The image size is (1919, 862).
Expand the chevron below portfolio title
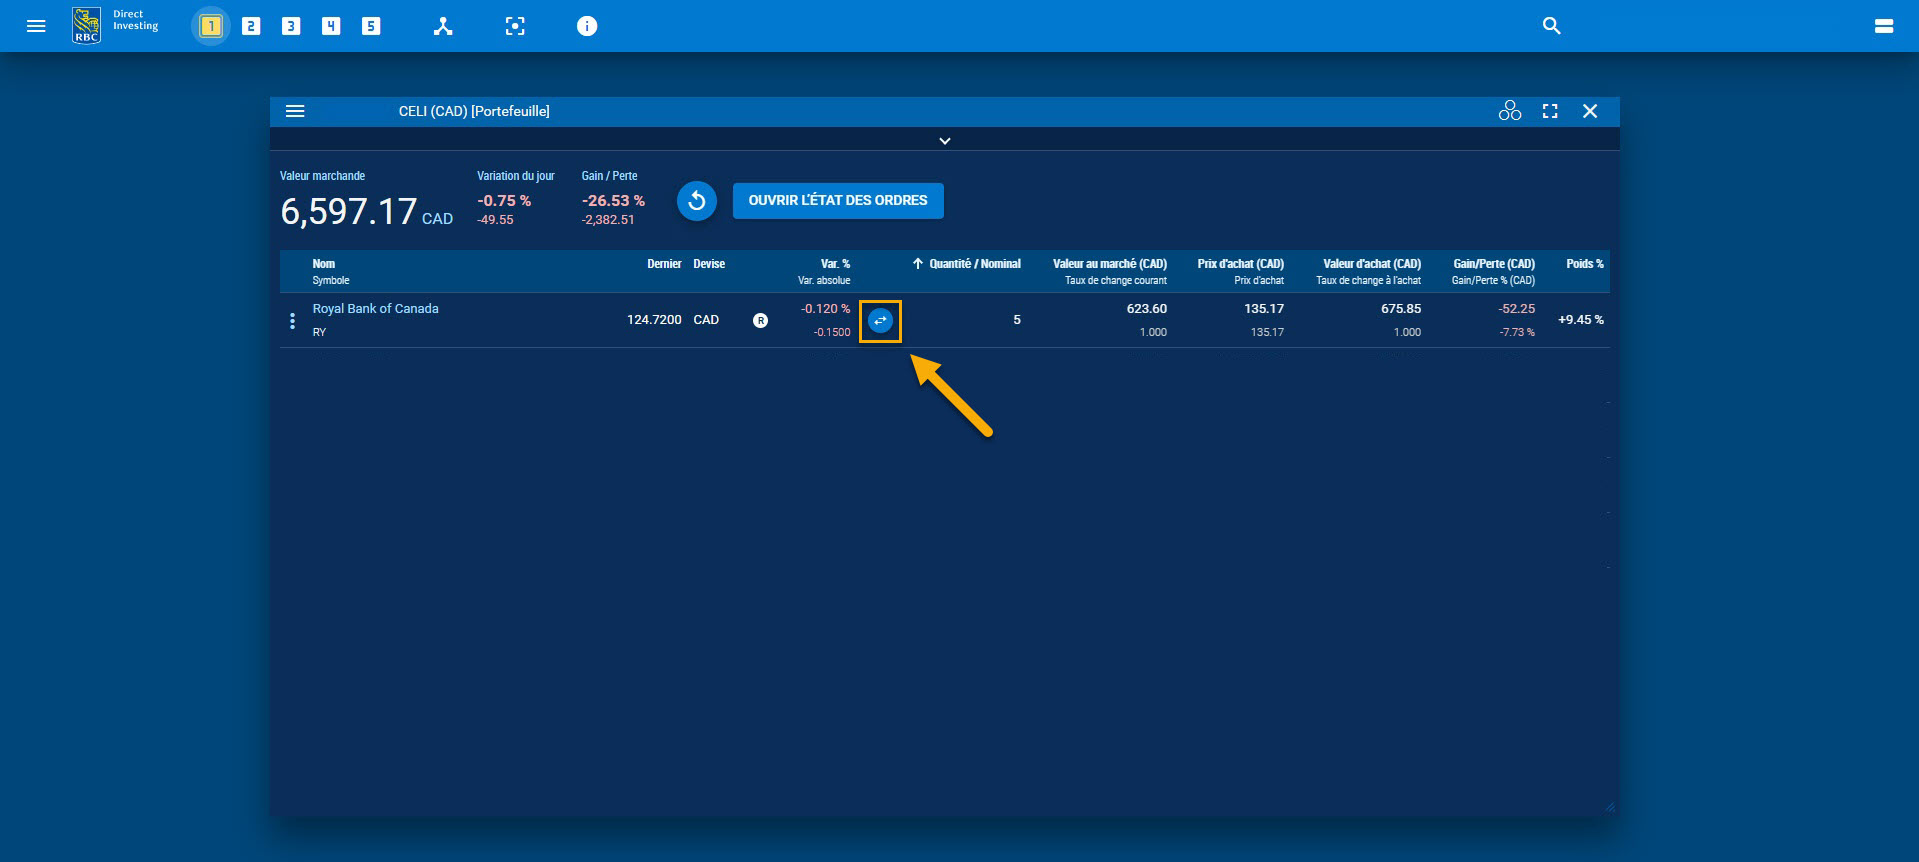(x=944, y=141)
